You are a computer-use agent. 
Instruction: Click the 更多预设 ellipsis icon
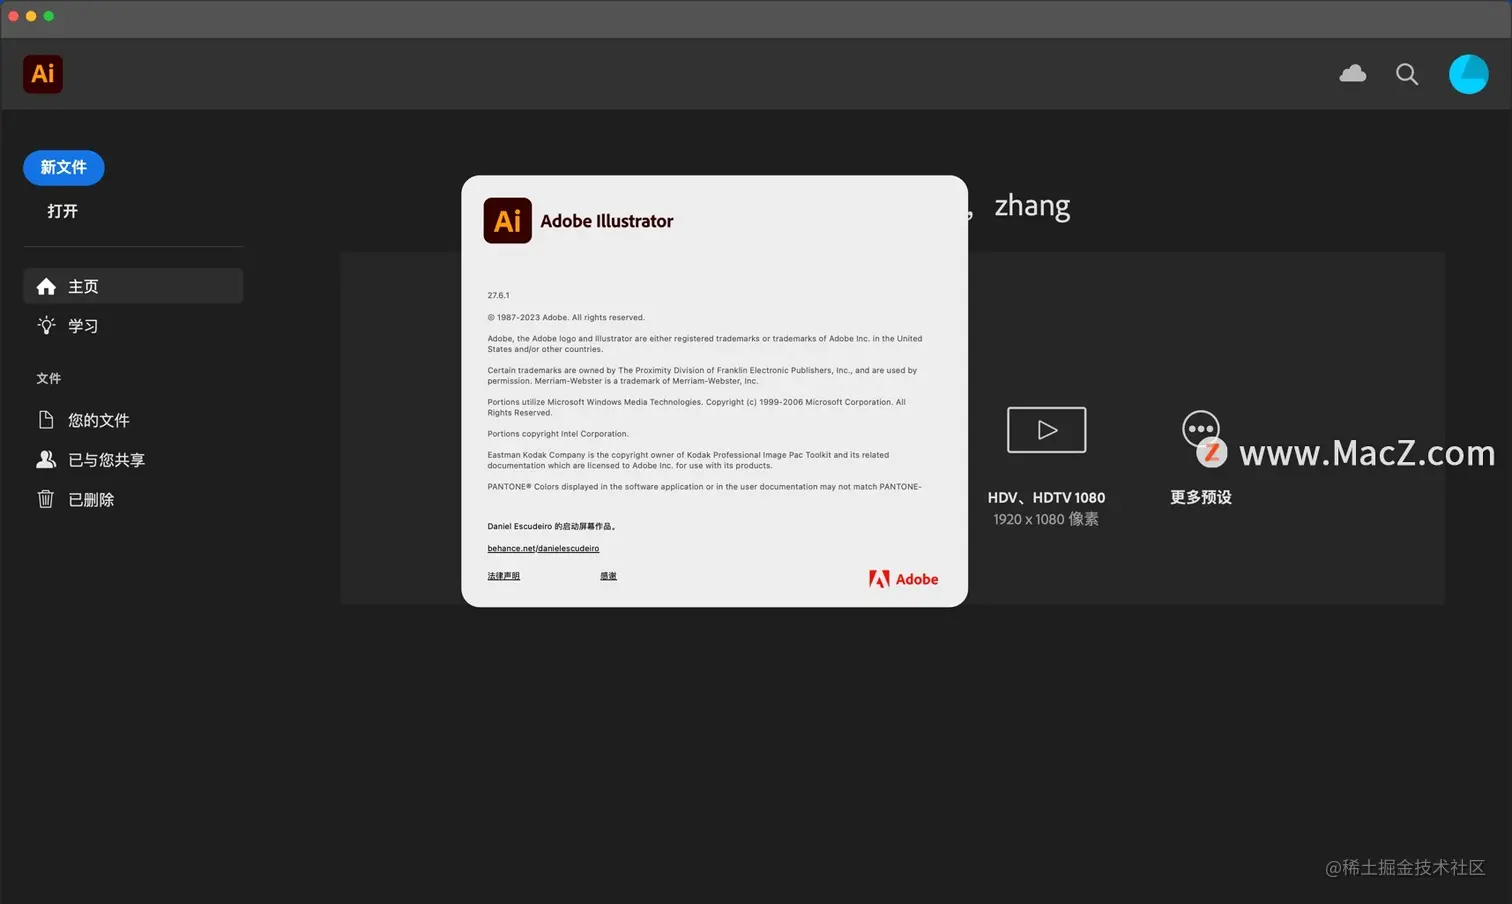1200,429
